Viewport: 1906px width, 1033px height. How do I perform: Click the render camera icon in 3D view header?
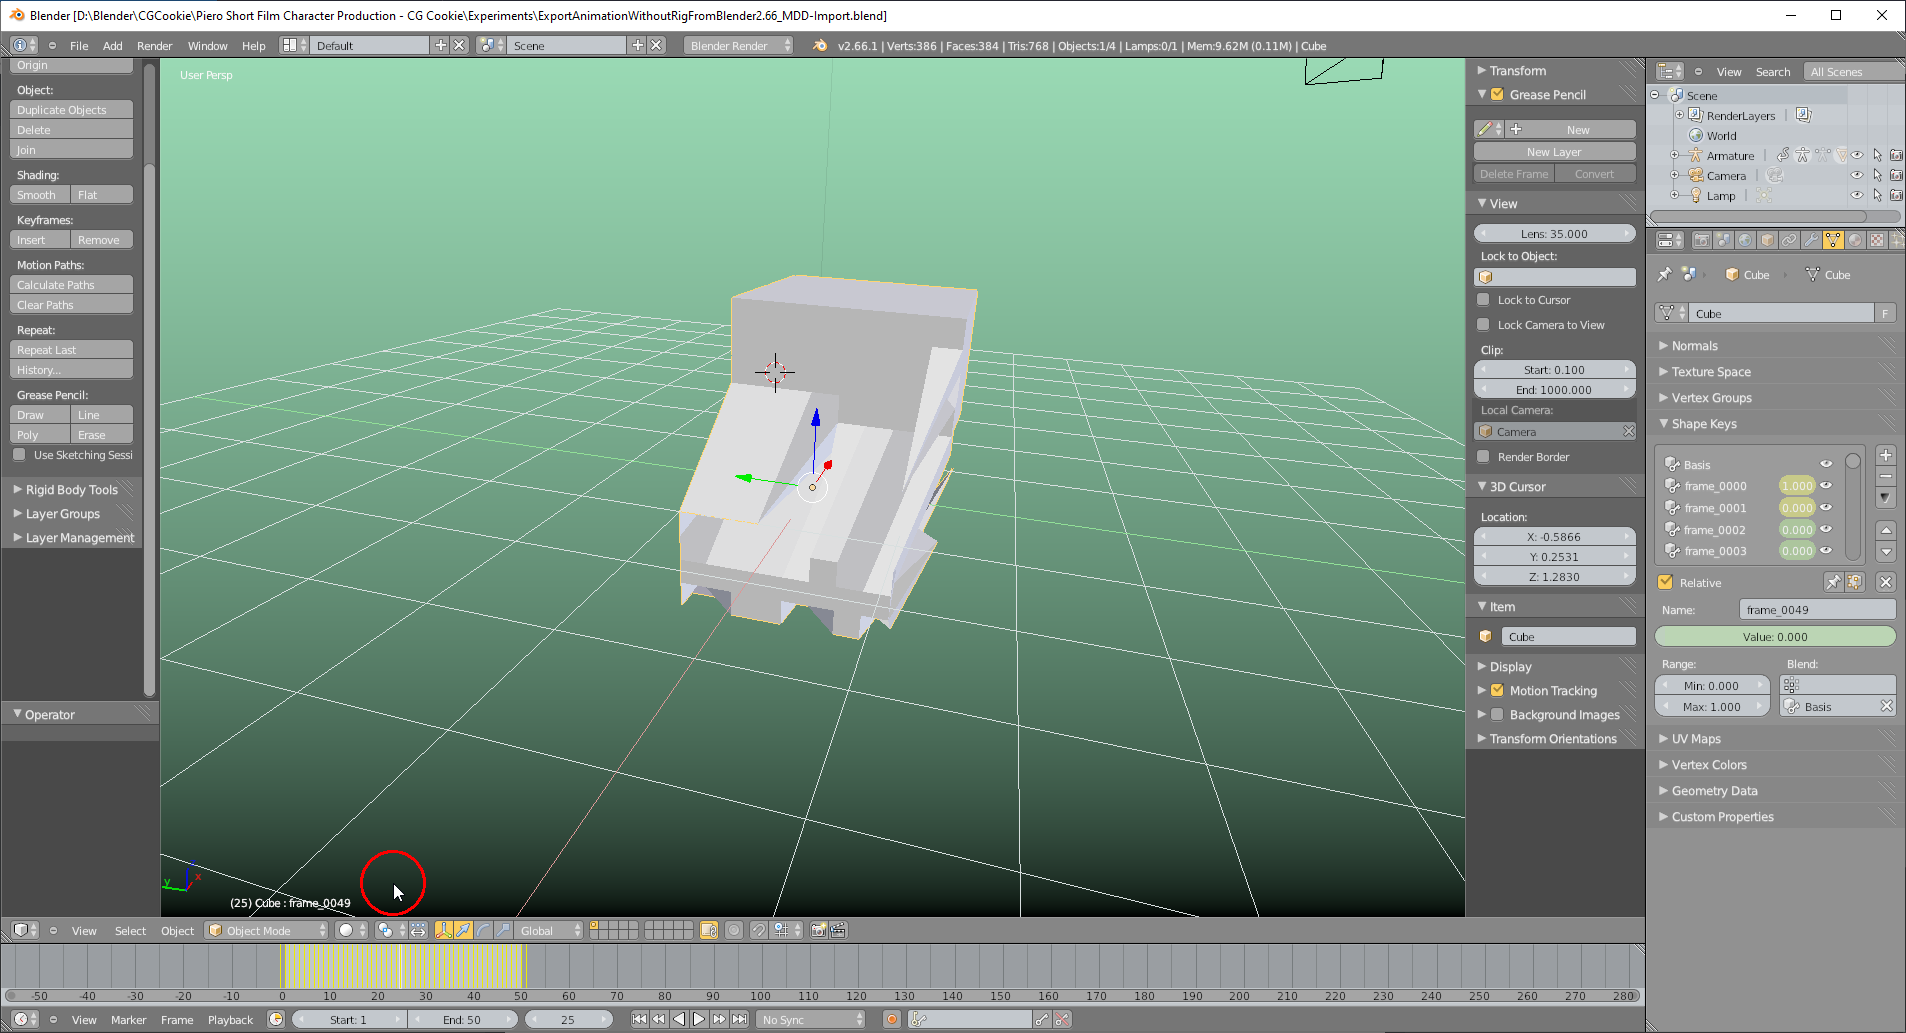pos(817,932)
